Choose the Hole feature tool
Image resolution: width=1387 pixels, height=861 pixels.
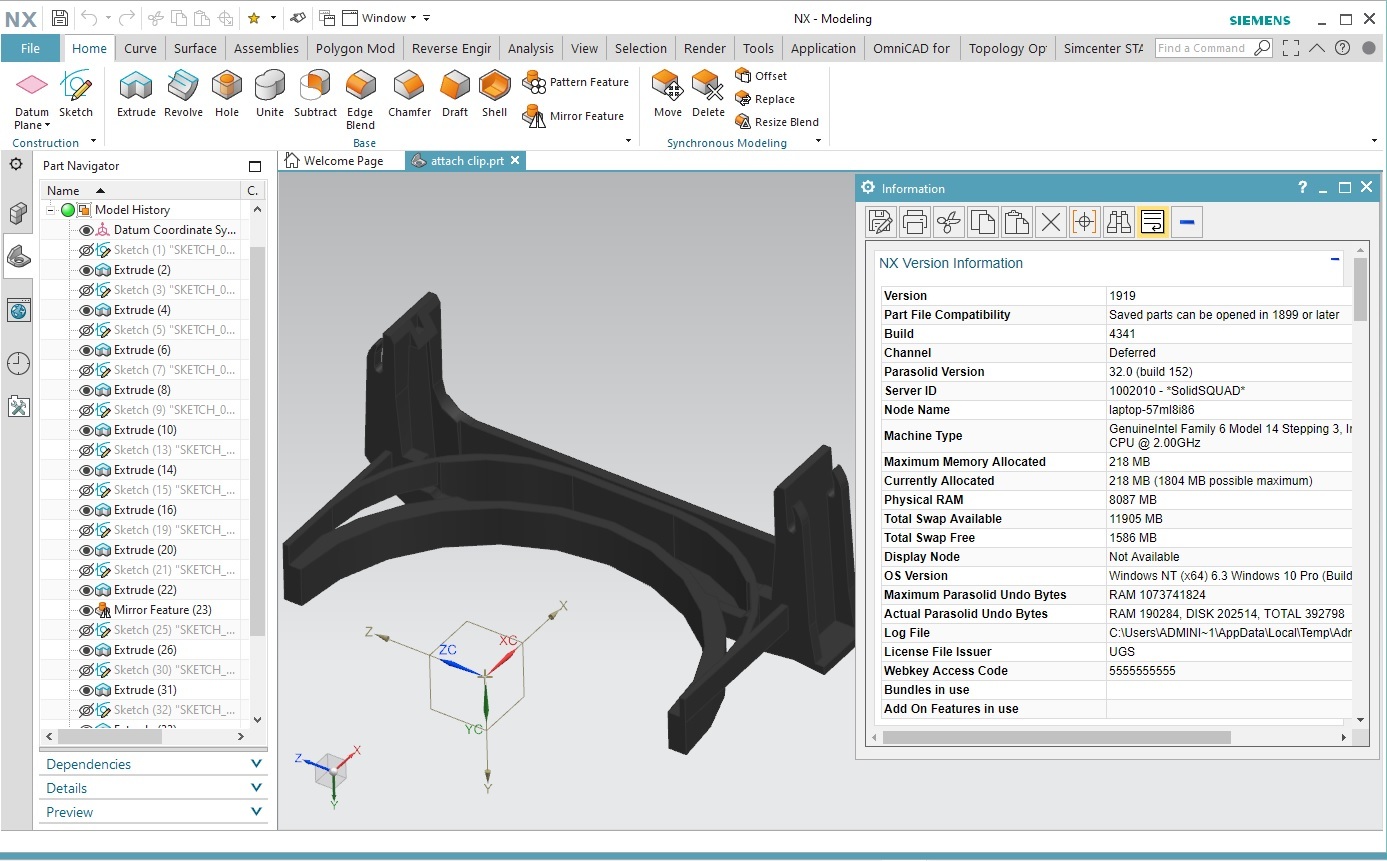(x=227, y=94)
